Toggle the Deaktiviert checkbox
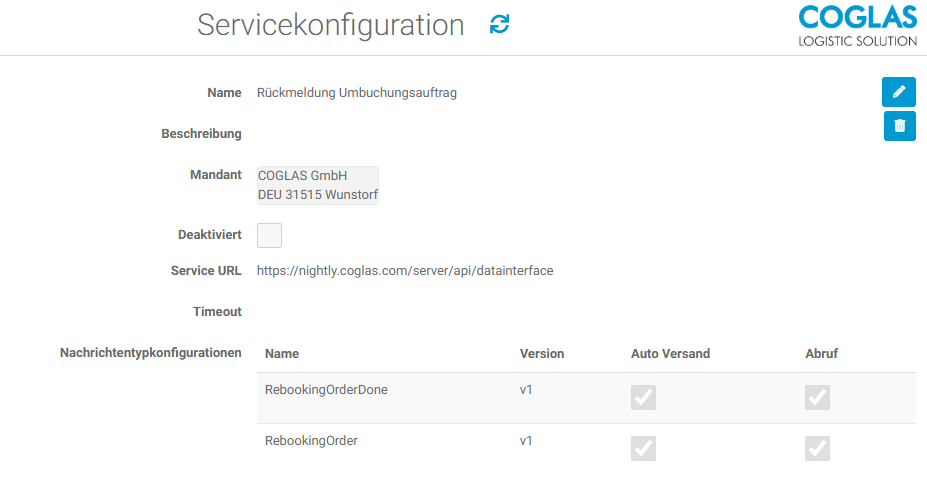Viewport: 927px width, 502px height. [x=269, y=235]
